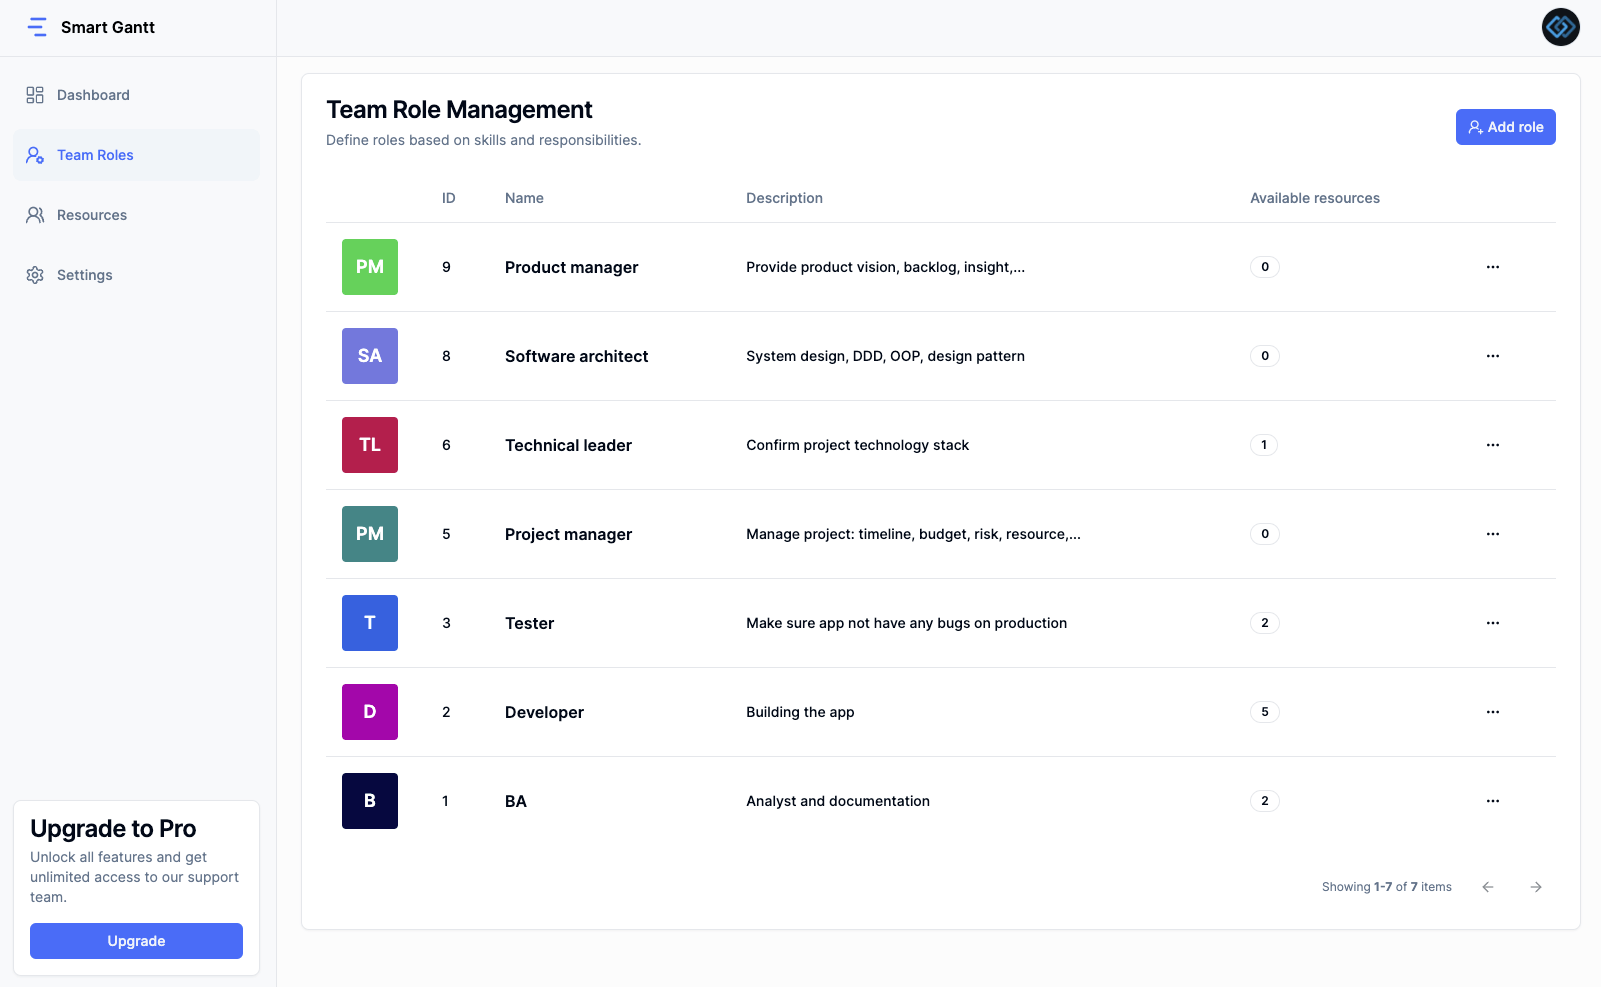Click the dark B badge for BA

pos(370,801)
